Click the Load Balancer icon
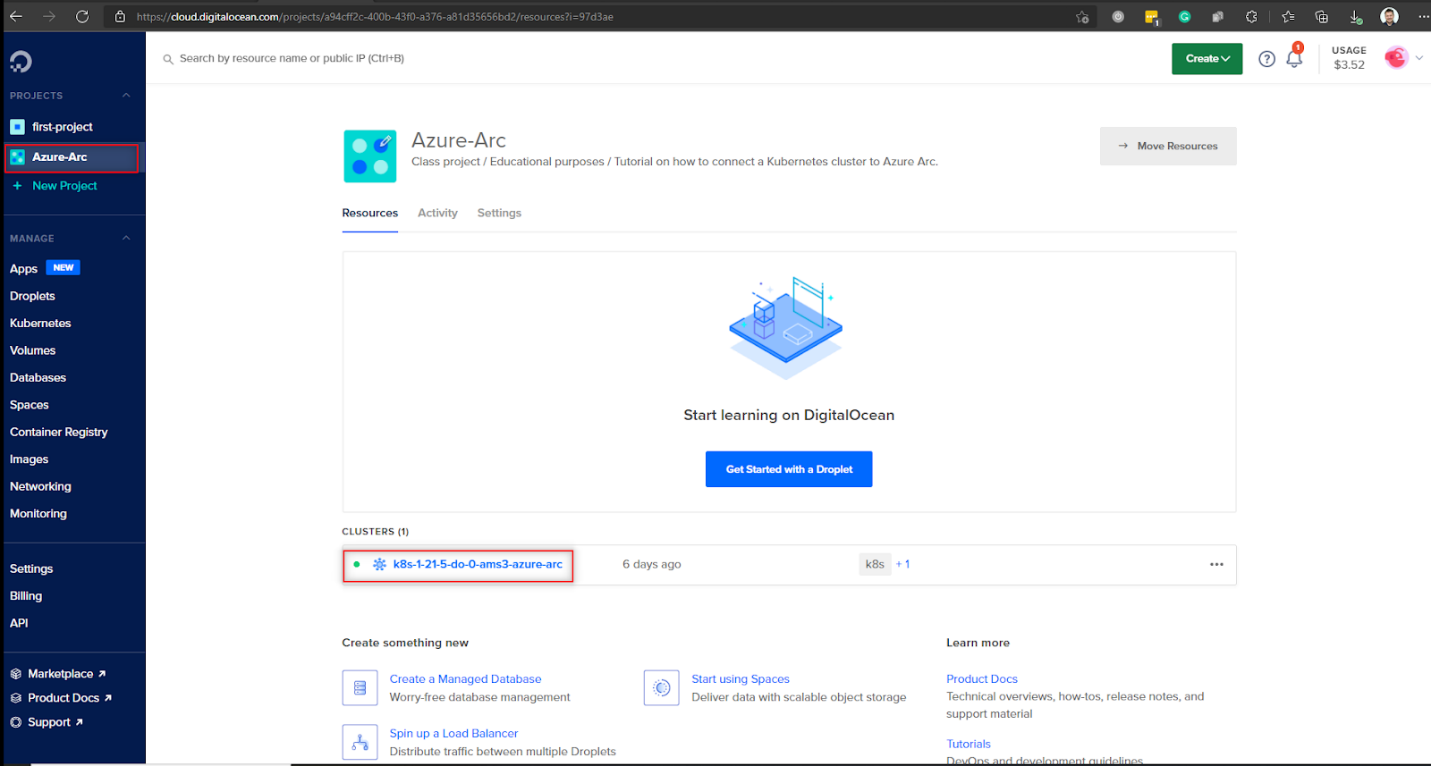Viewport: 1431px width, 766px height. click(360, 742)
